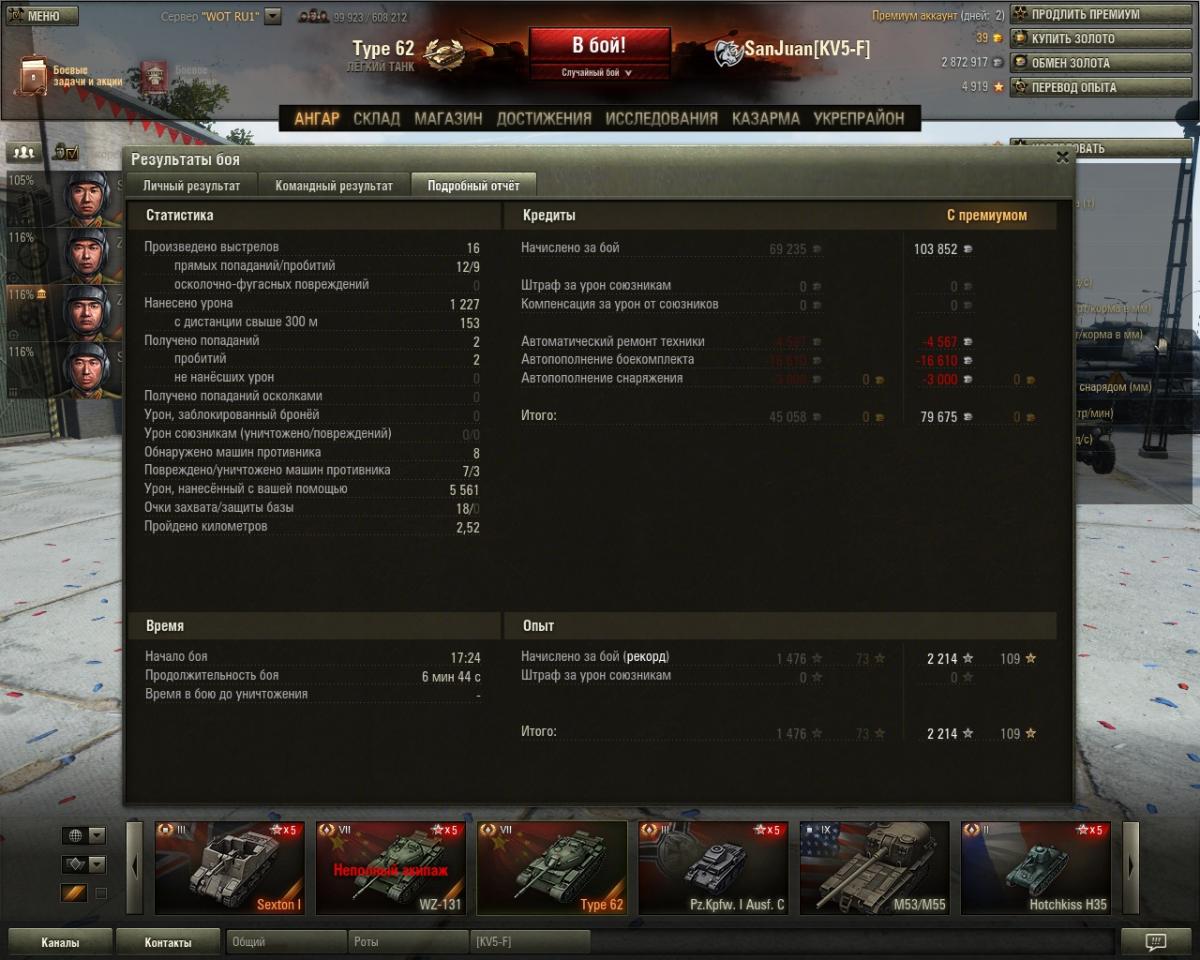Click the notifications speech bubble icon
The image size is (1200, 960).
(1156, 942)
